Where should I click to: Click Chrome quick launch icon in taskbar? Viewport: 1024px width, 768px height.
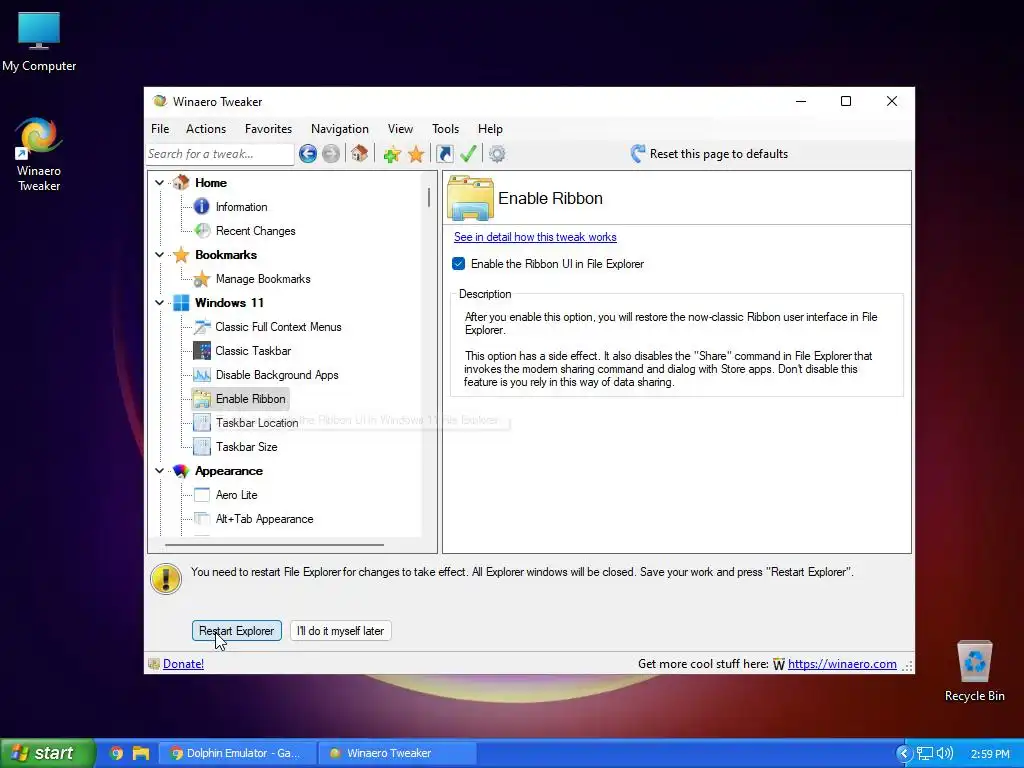(116, 753)
